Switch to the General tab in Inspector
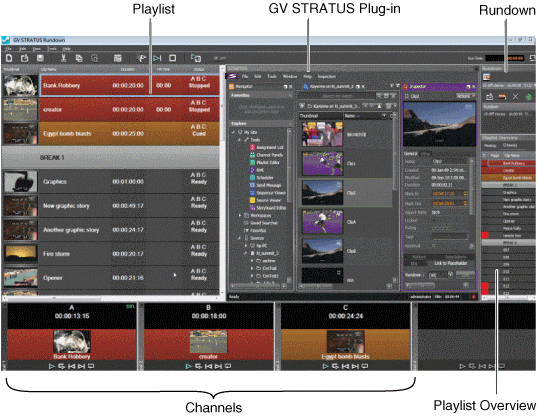Viewport: 537px width, 416px height. click(x=411, y=154)
